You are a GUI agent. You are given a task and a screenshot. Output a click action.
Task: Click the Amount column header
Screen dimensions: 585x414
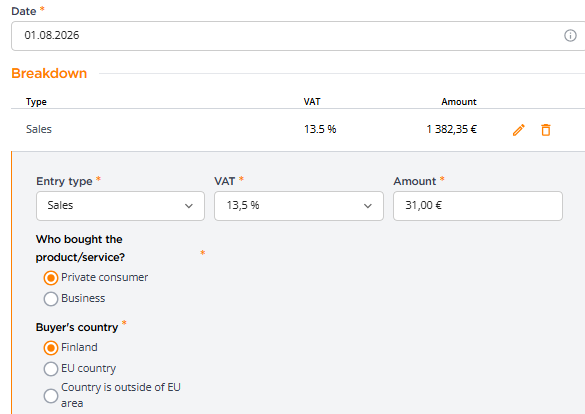coord(459,102)
